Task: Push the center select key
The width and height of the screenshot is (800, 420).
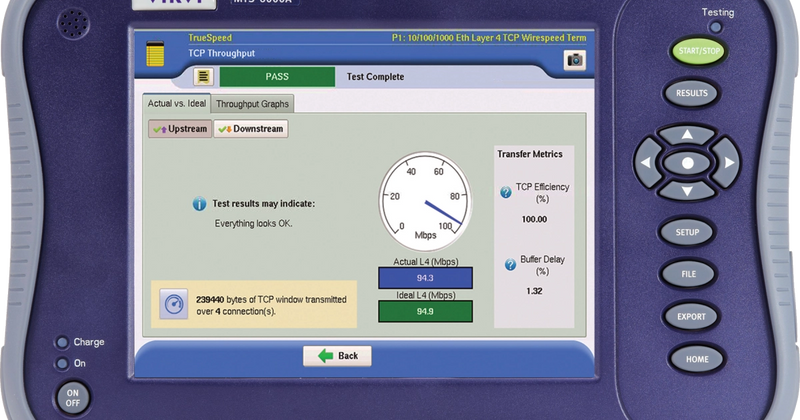Action: (x=687, y=163)
